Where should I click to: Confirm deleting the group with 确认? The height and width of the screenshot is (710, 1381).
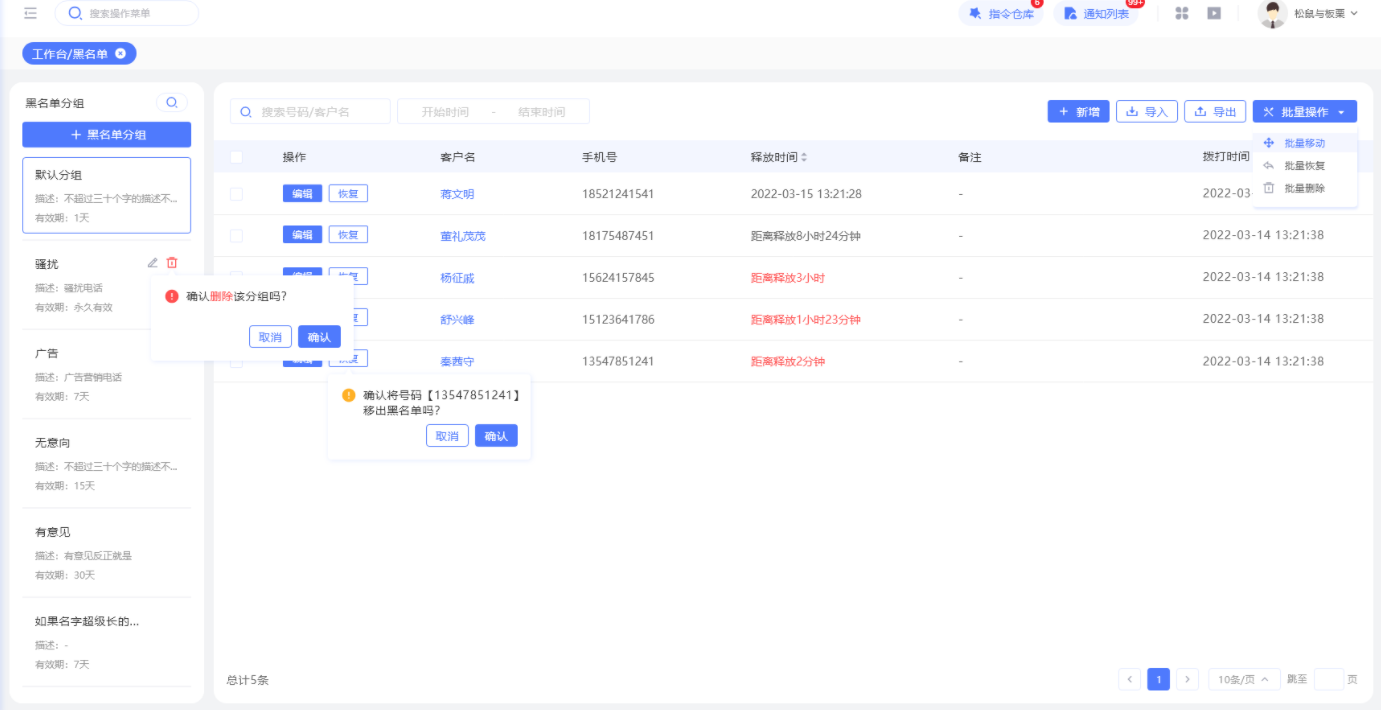[319, 337]
